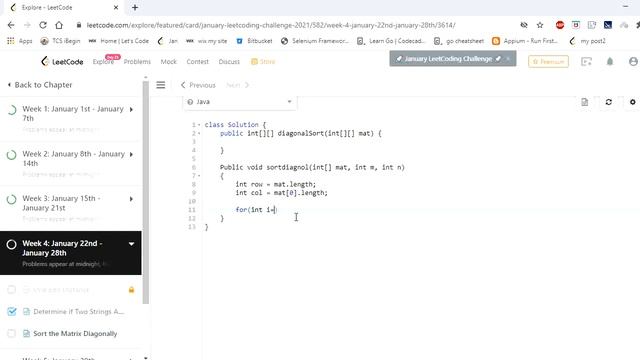Open the Store menu item
Viewport: 640px width, 360px height.
tap(263, 62)
